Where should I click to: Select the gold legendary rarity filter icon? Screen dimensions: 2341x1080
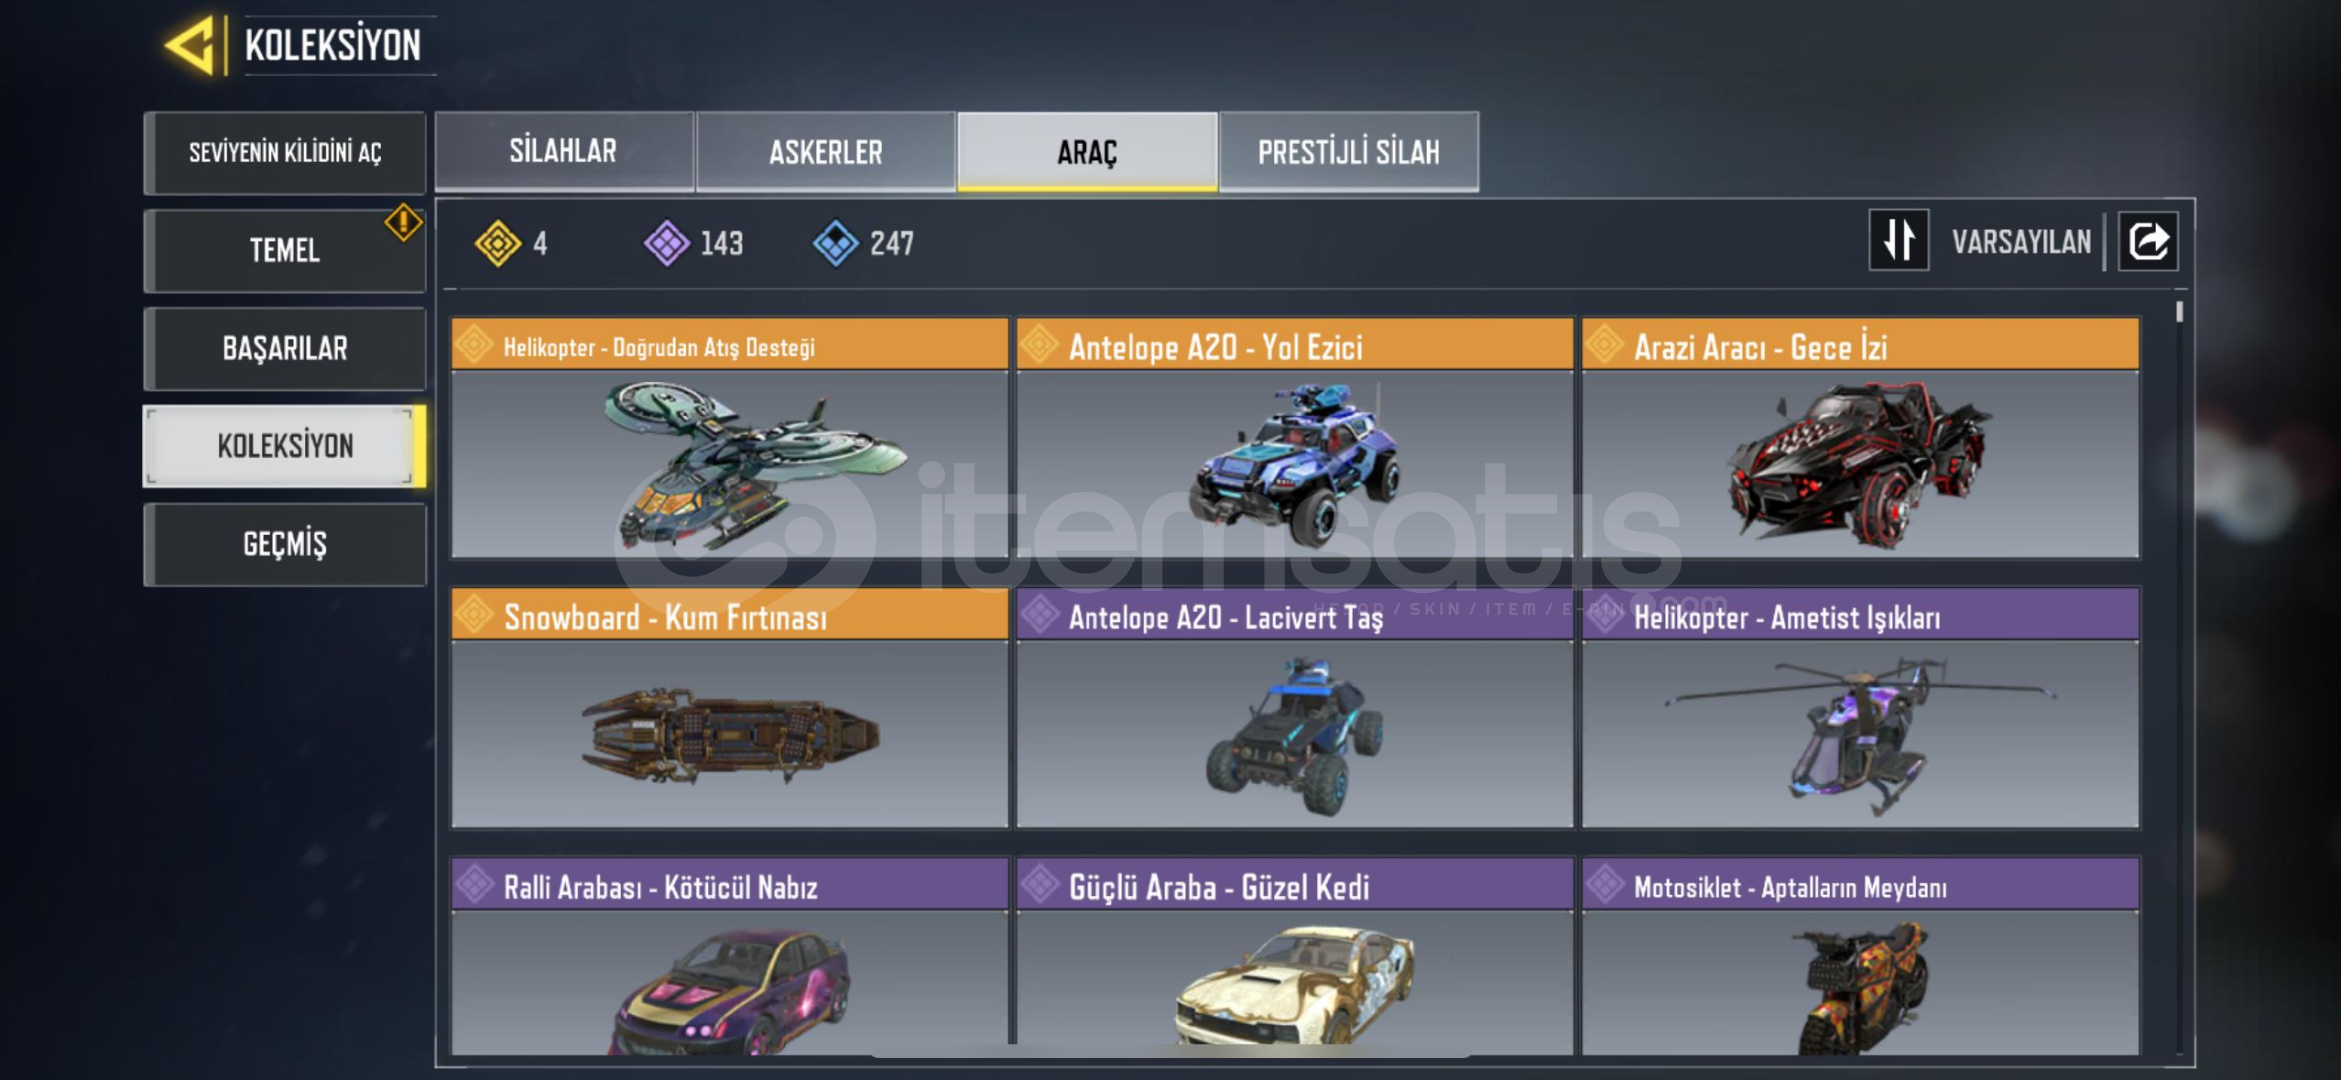point(498,243)
